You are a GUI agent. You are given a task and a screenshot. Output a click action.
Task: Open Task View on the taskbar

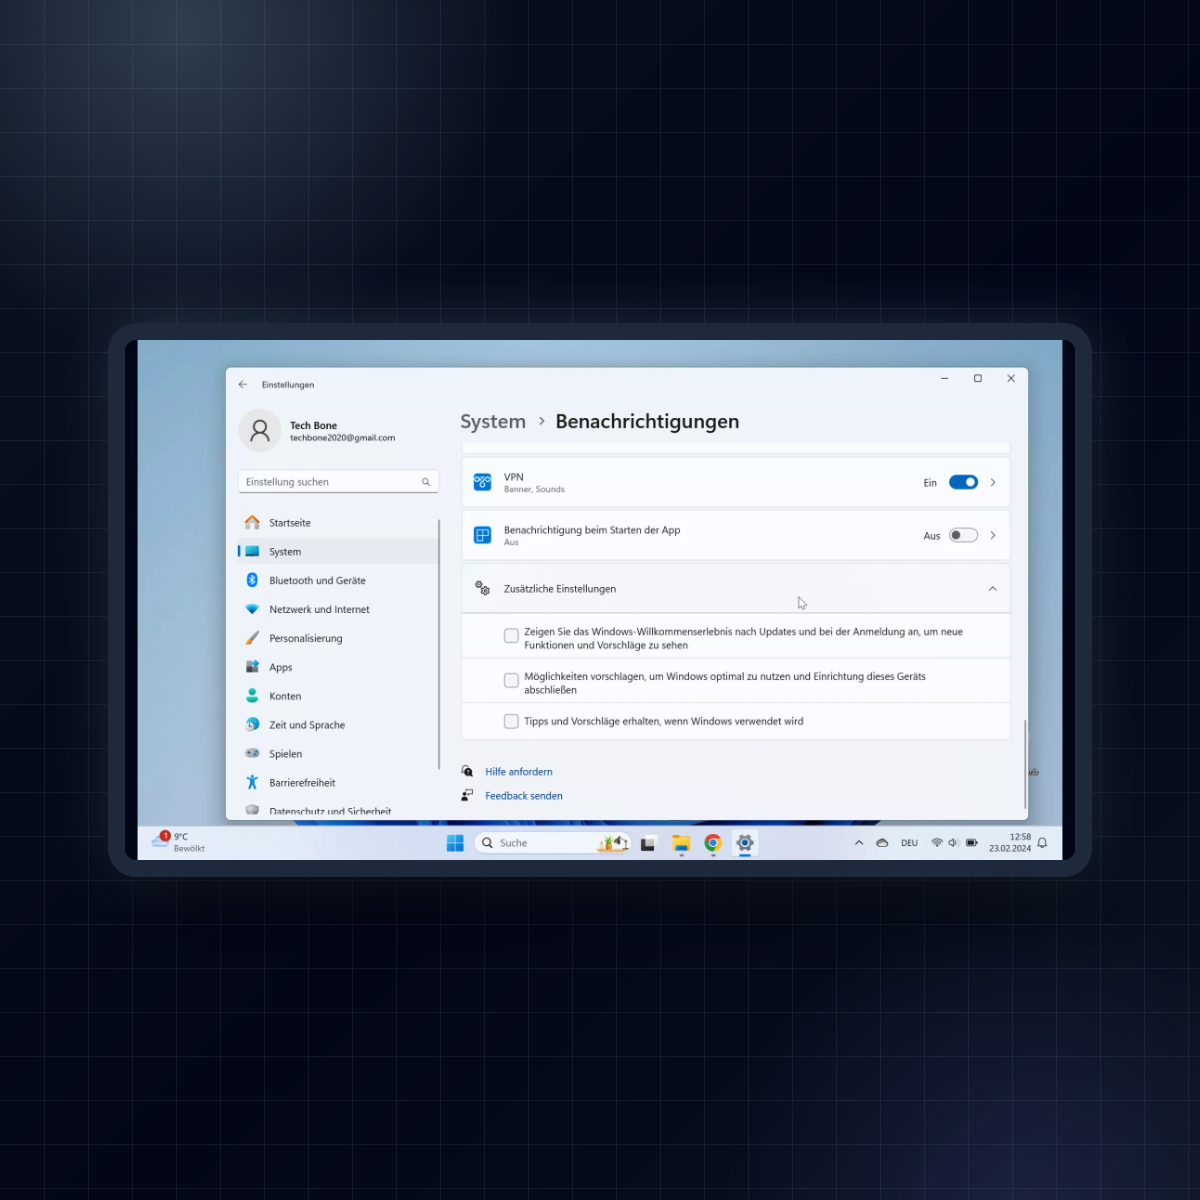click(648, 844)
